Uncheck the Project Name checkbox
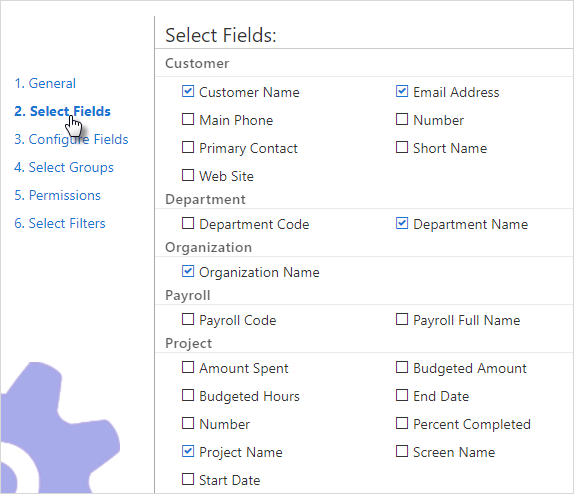The width and height of the screenshot is (574, 494). tap(188, 451)
